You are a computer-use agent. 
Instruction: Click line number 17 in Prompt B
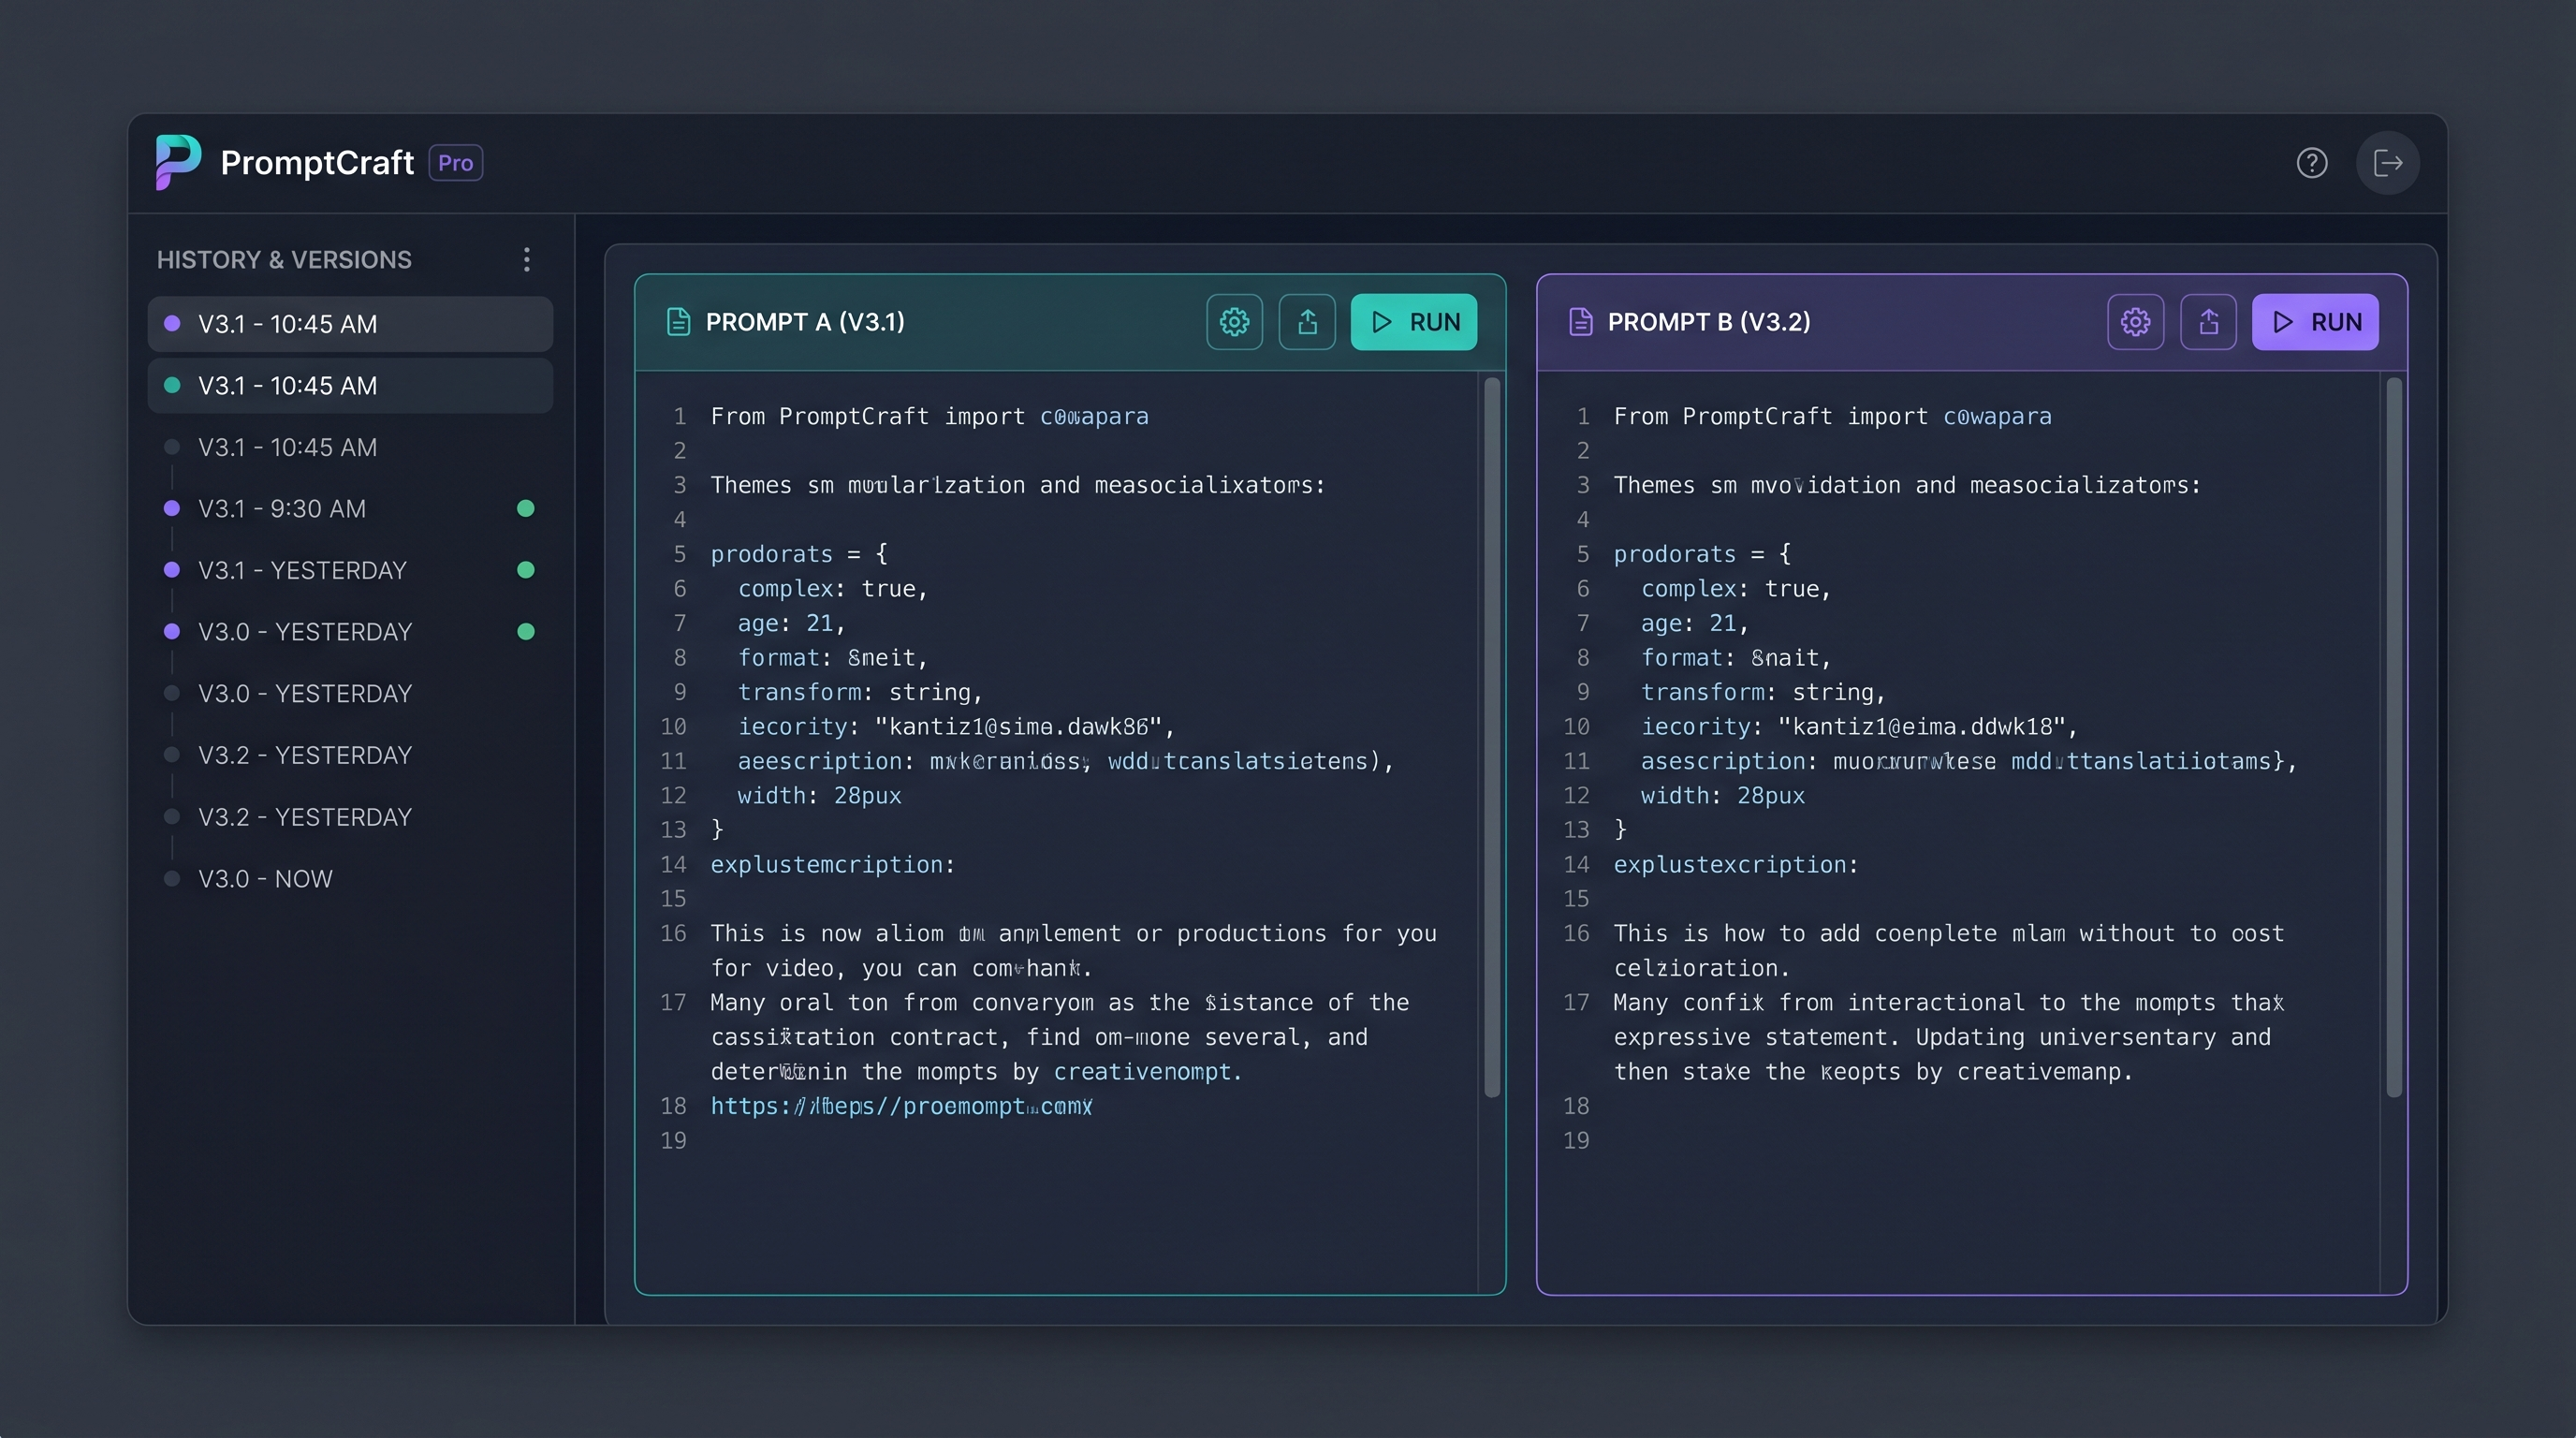(1576, 1003)
